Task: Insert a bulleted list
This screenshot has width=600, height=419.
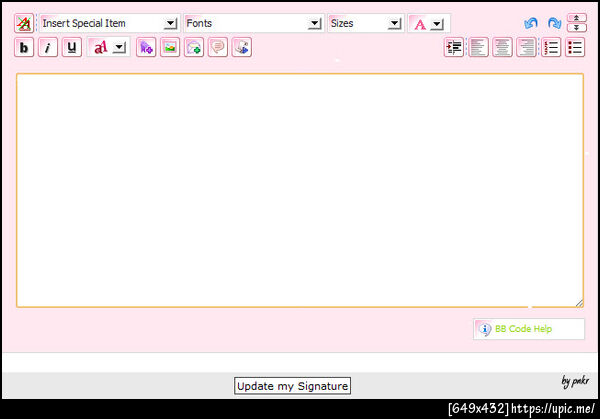Action: 575,47
